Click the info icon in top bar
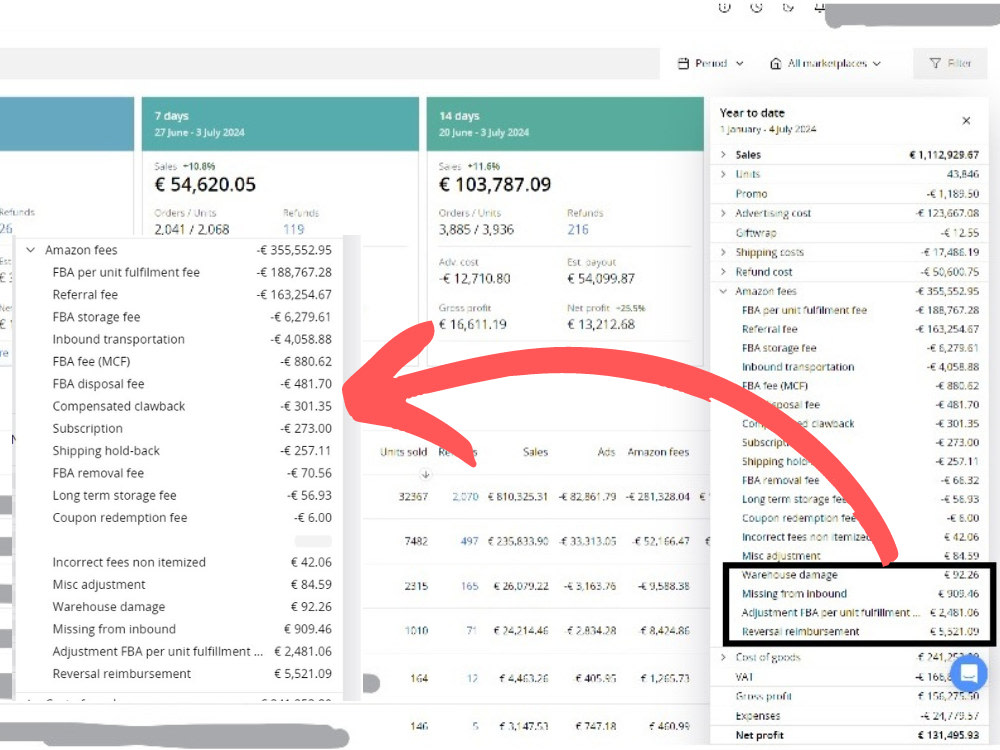The image size is (1000, 750). point(724,7)
